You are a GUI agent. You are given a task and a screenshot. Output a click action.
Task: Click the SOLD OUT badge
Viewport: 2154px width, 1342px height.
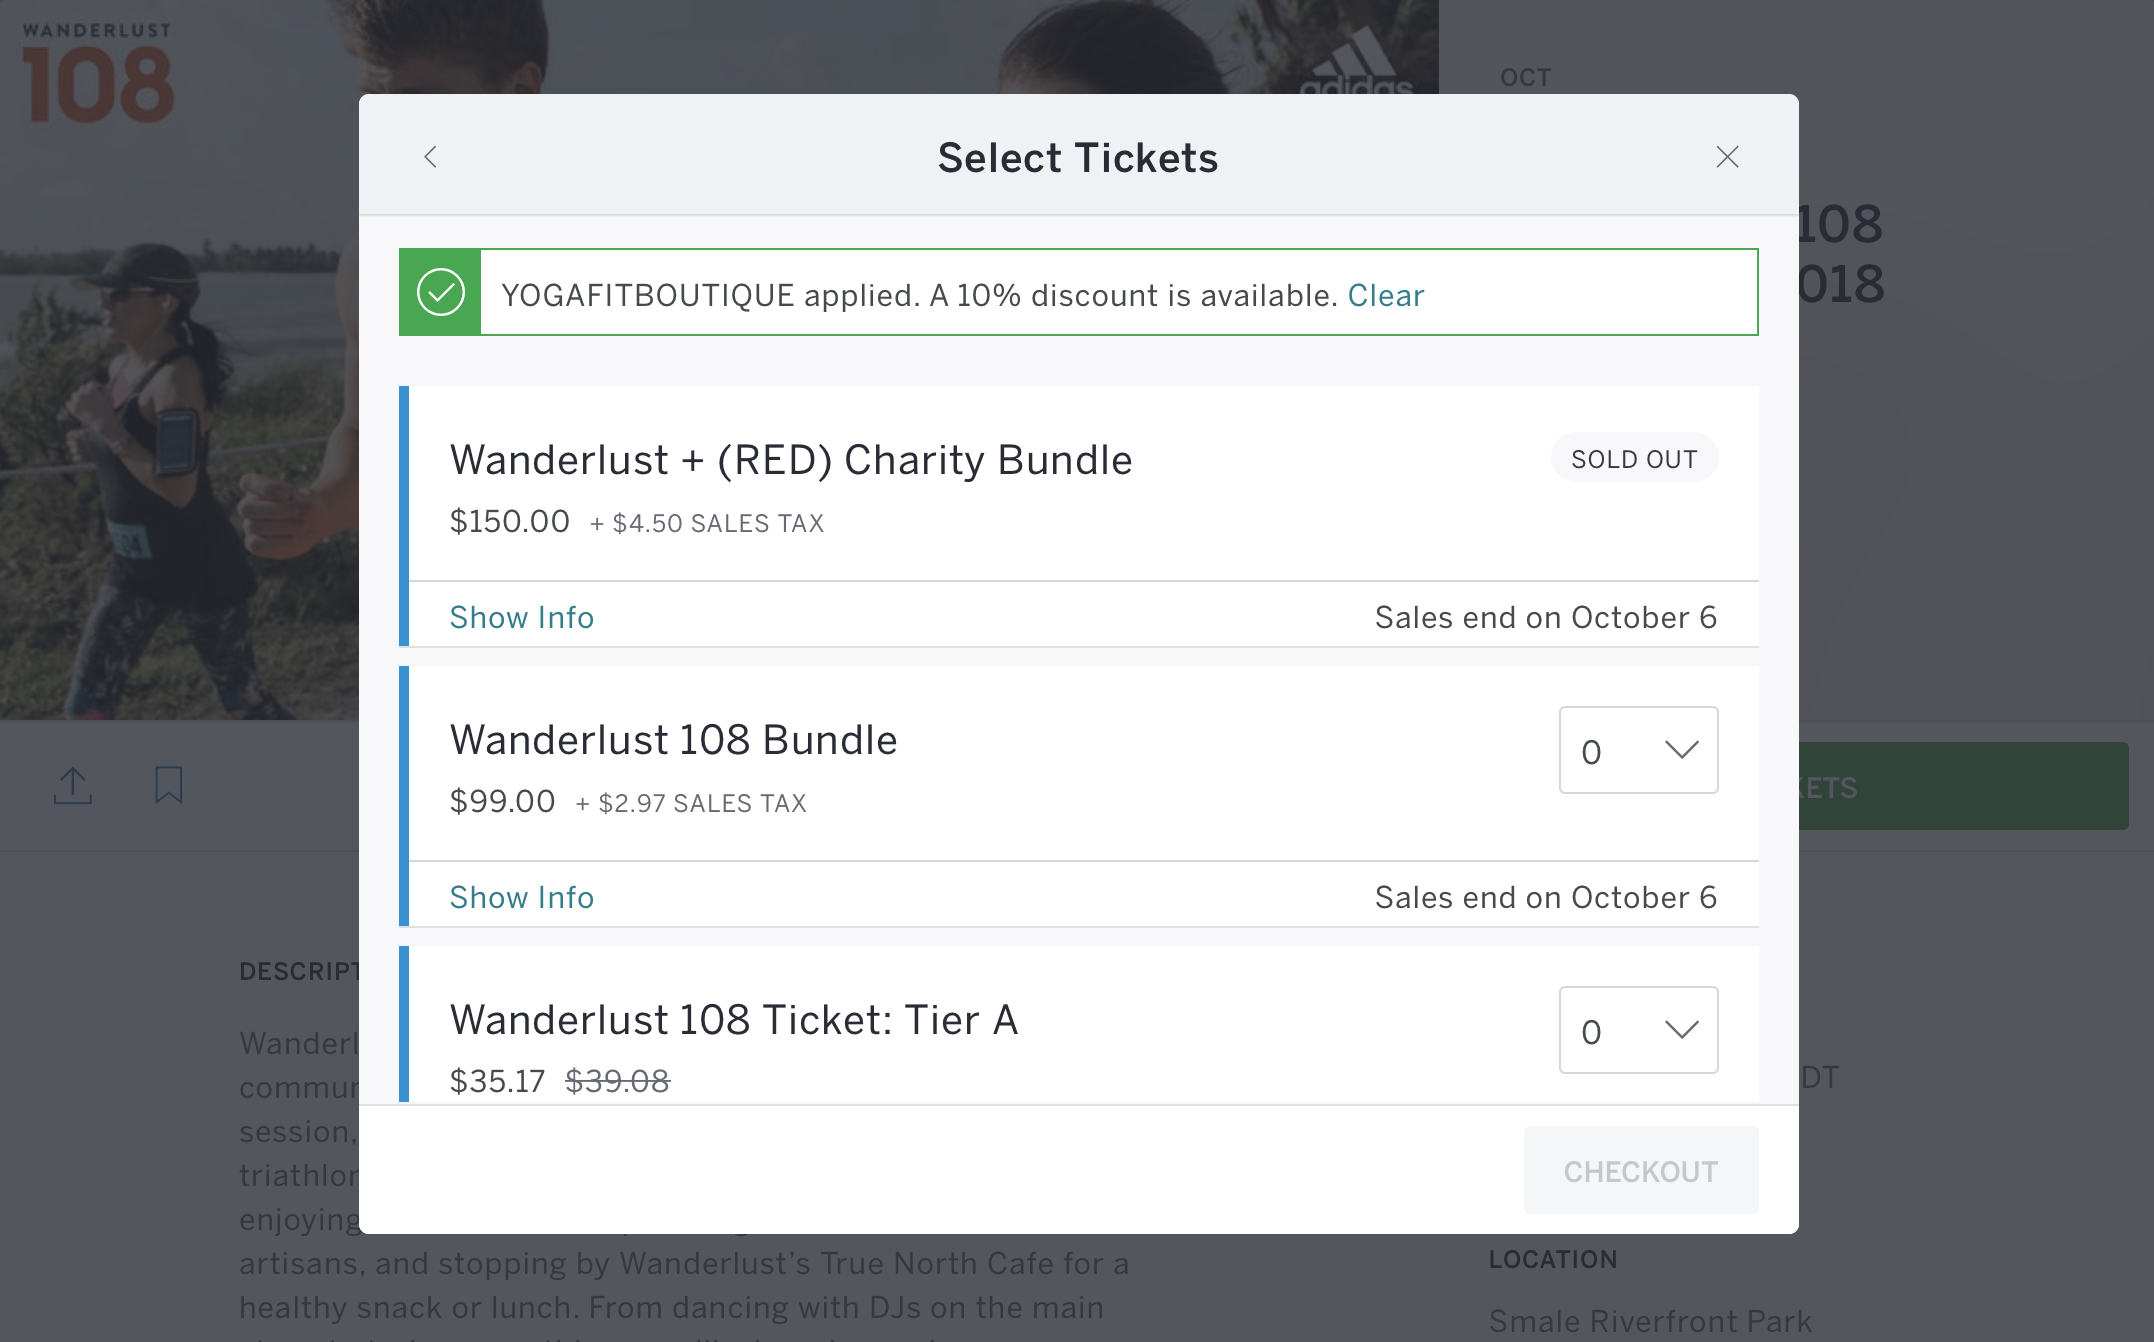[x=1634, y=459]
